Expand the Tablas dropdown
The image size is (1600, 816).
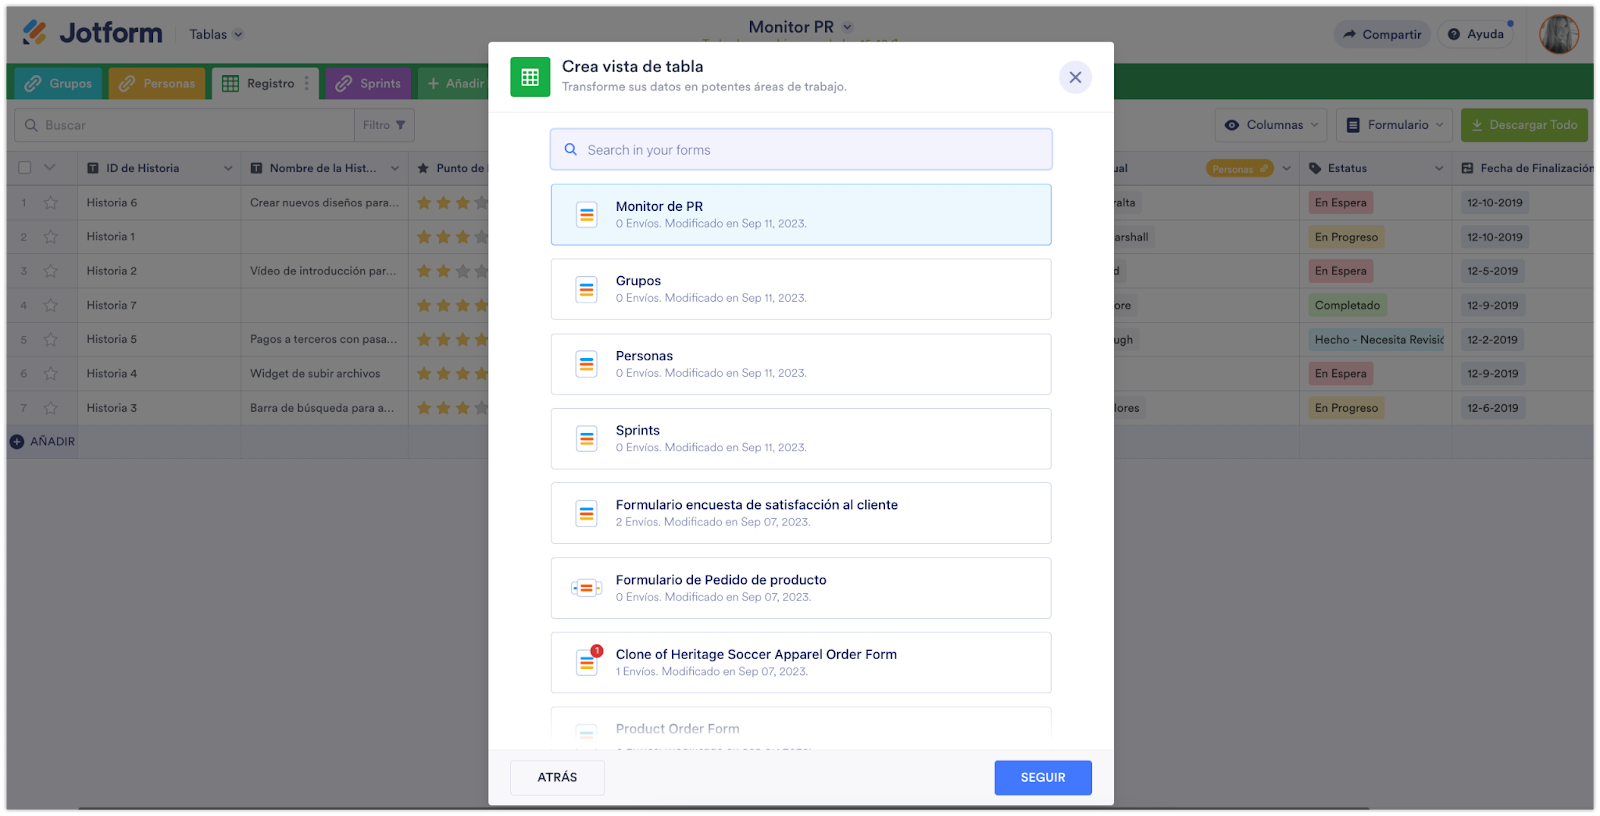pos(216,34)
